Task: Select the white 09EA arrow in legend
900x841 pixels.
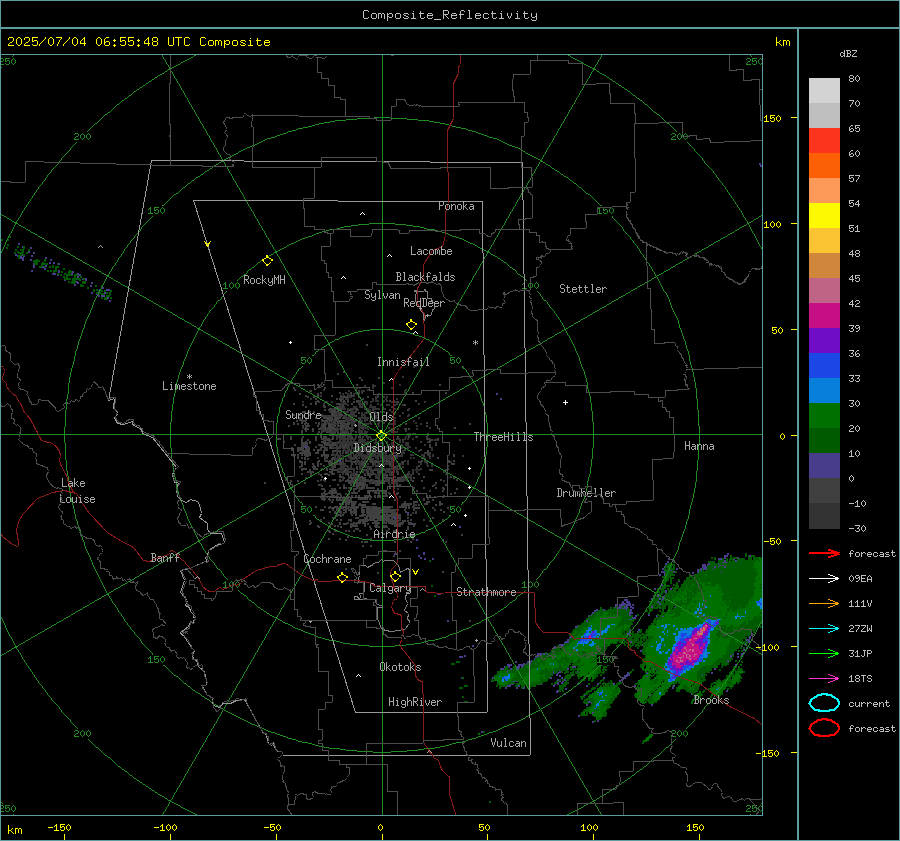Action: [824, 579]
